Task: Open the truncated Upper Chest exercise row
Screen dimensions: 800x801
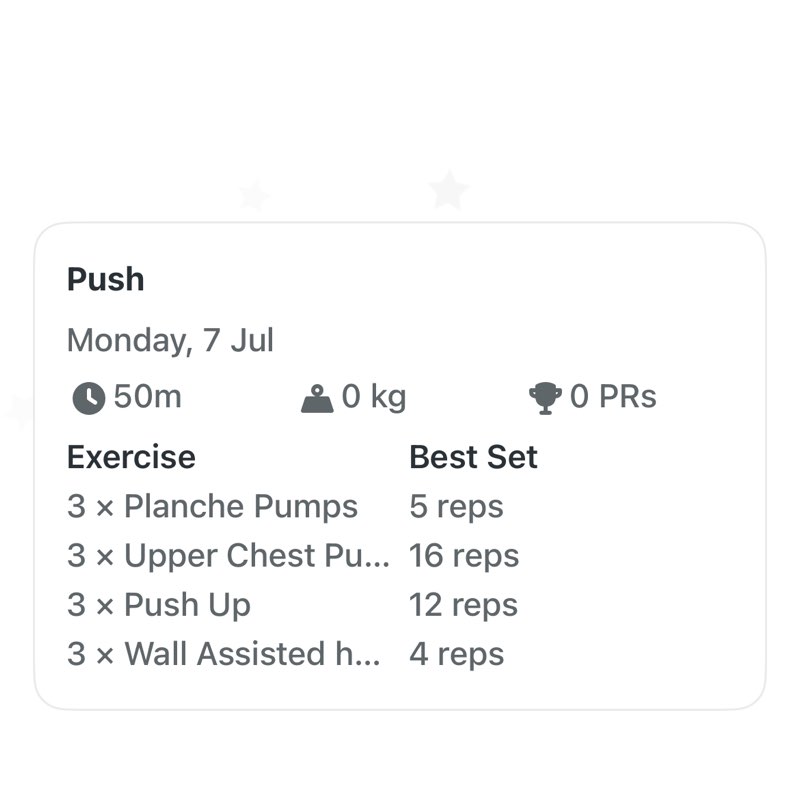Action: (x=228, y=556)
